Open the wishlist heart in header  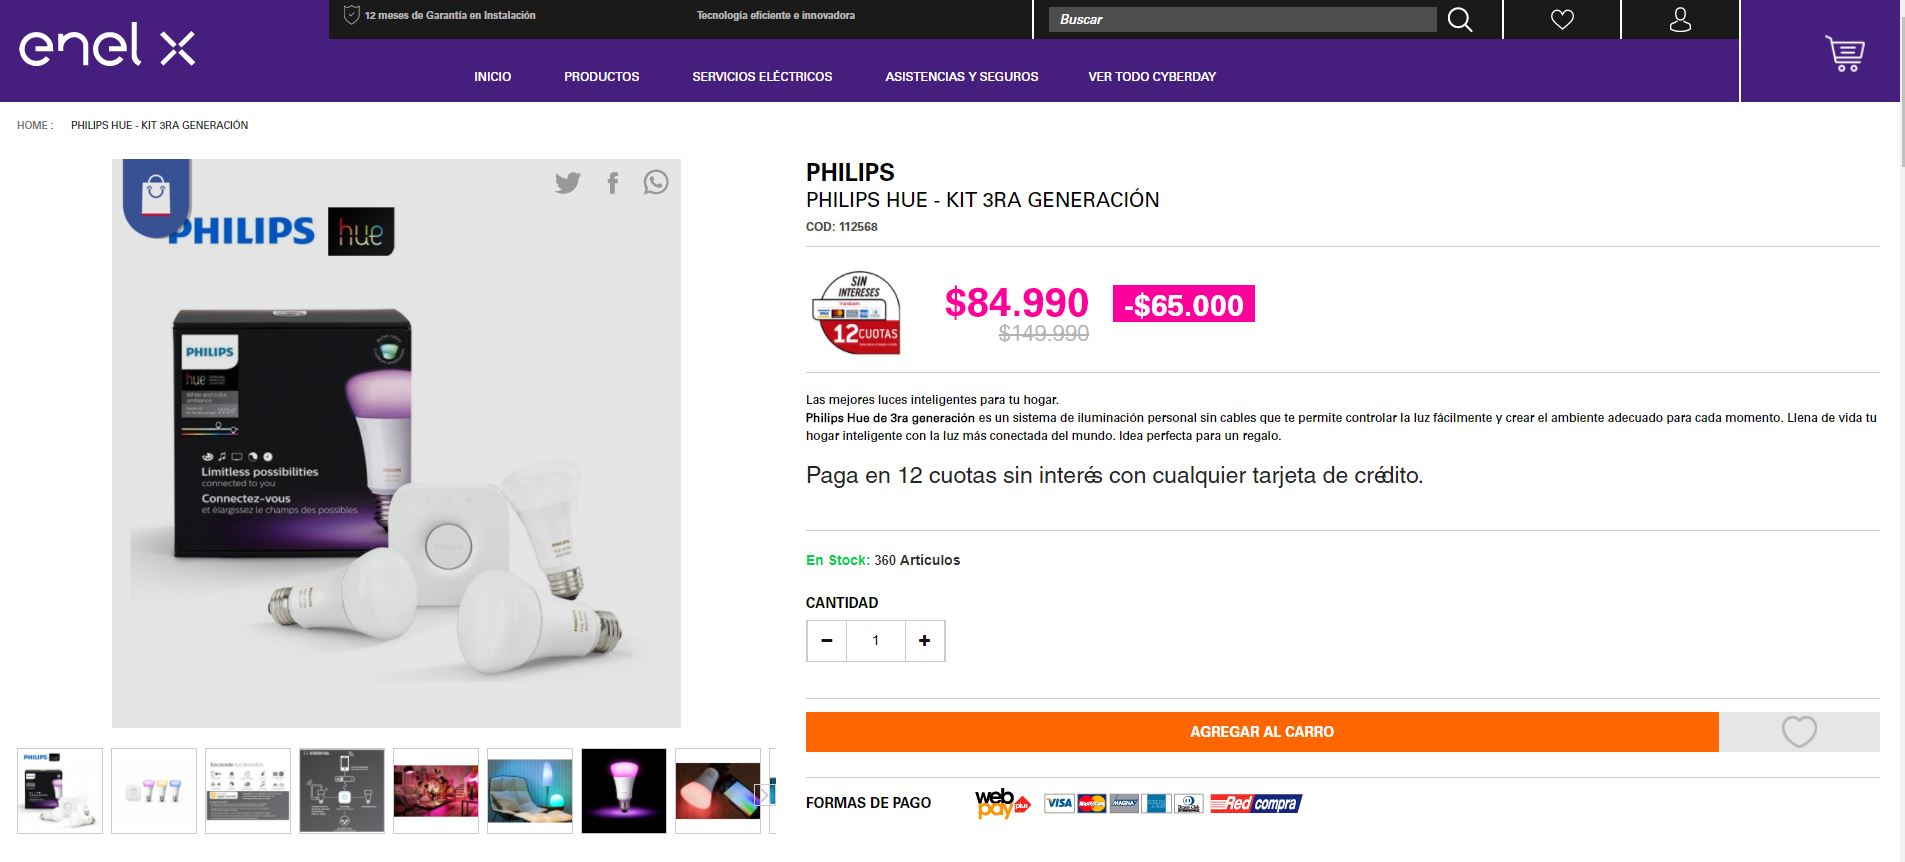point(1562,20)
